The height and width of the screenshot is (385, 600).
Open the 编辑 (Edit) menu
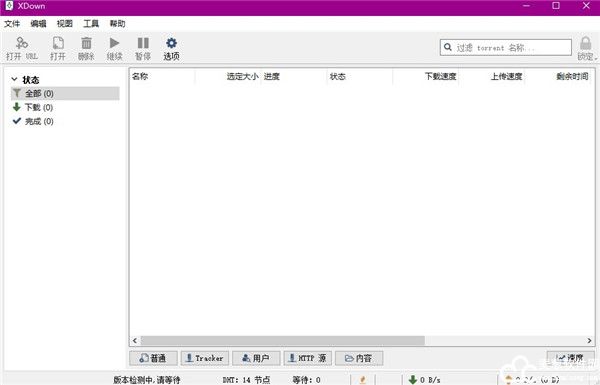pyautogui.click(x=38, y=24)
